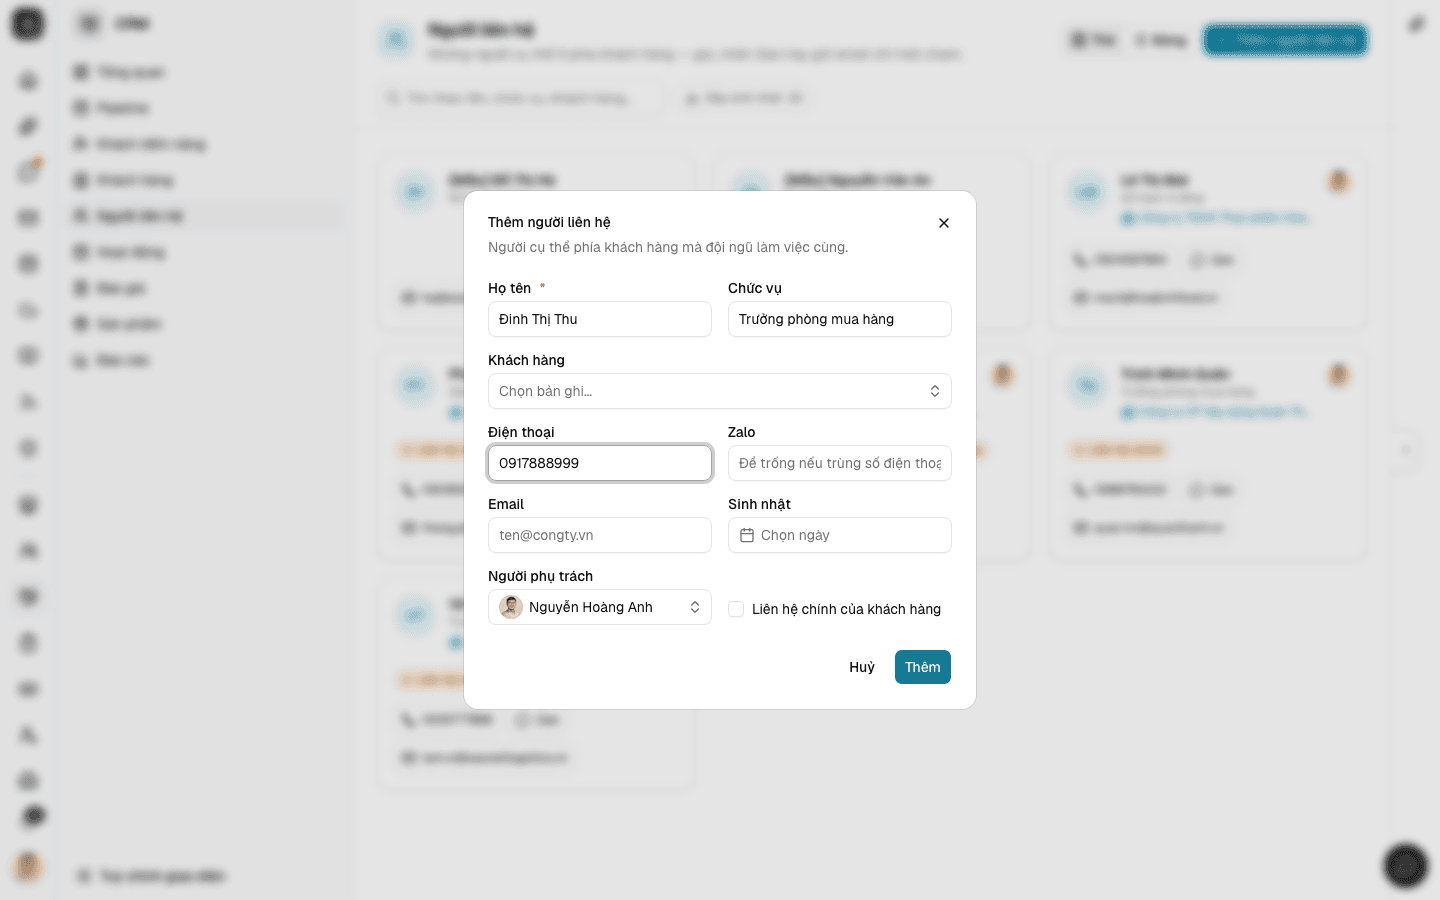Click the Liên hệ chính checkbox label
1440x900 pixels.
tap(846, 609)
